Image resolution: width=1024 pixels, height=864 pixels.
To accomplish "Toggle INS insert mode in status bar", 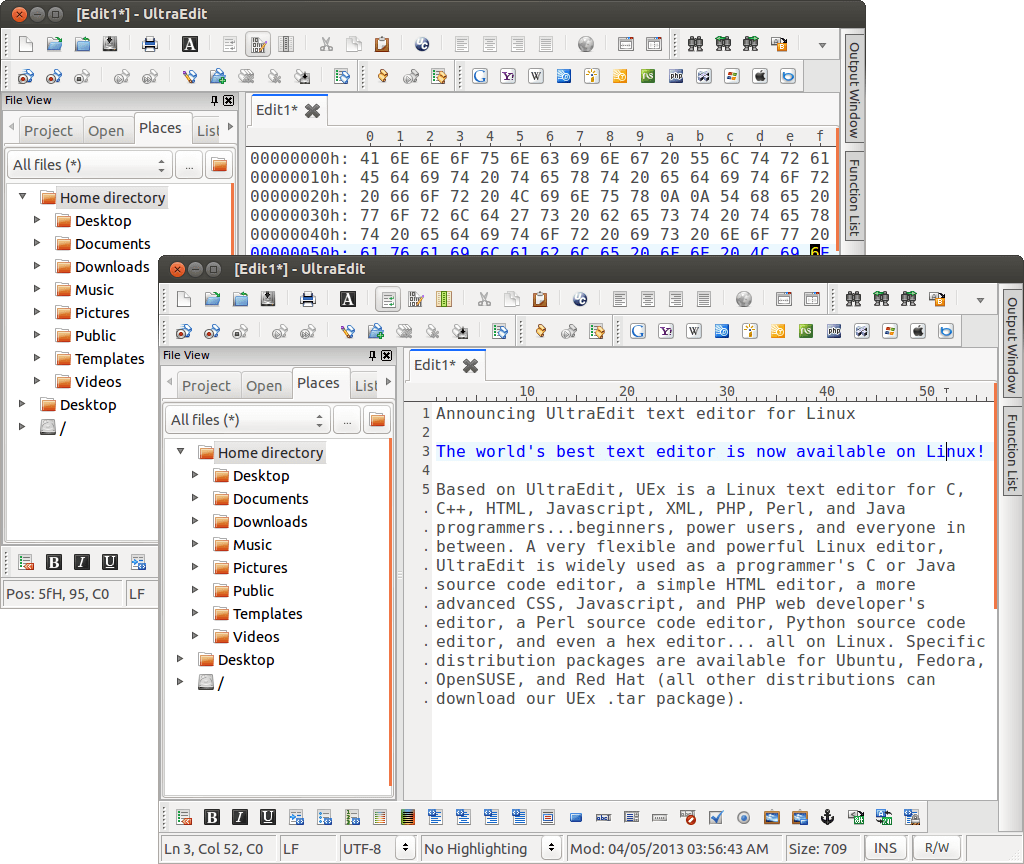I will tap(885, 848).
